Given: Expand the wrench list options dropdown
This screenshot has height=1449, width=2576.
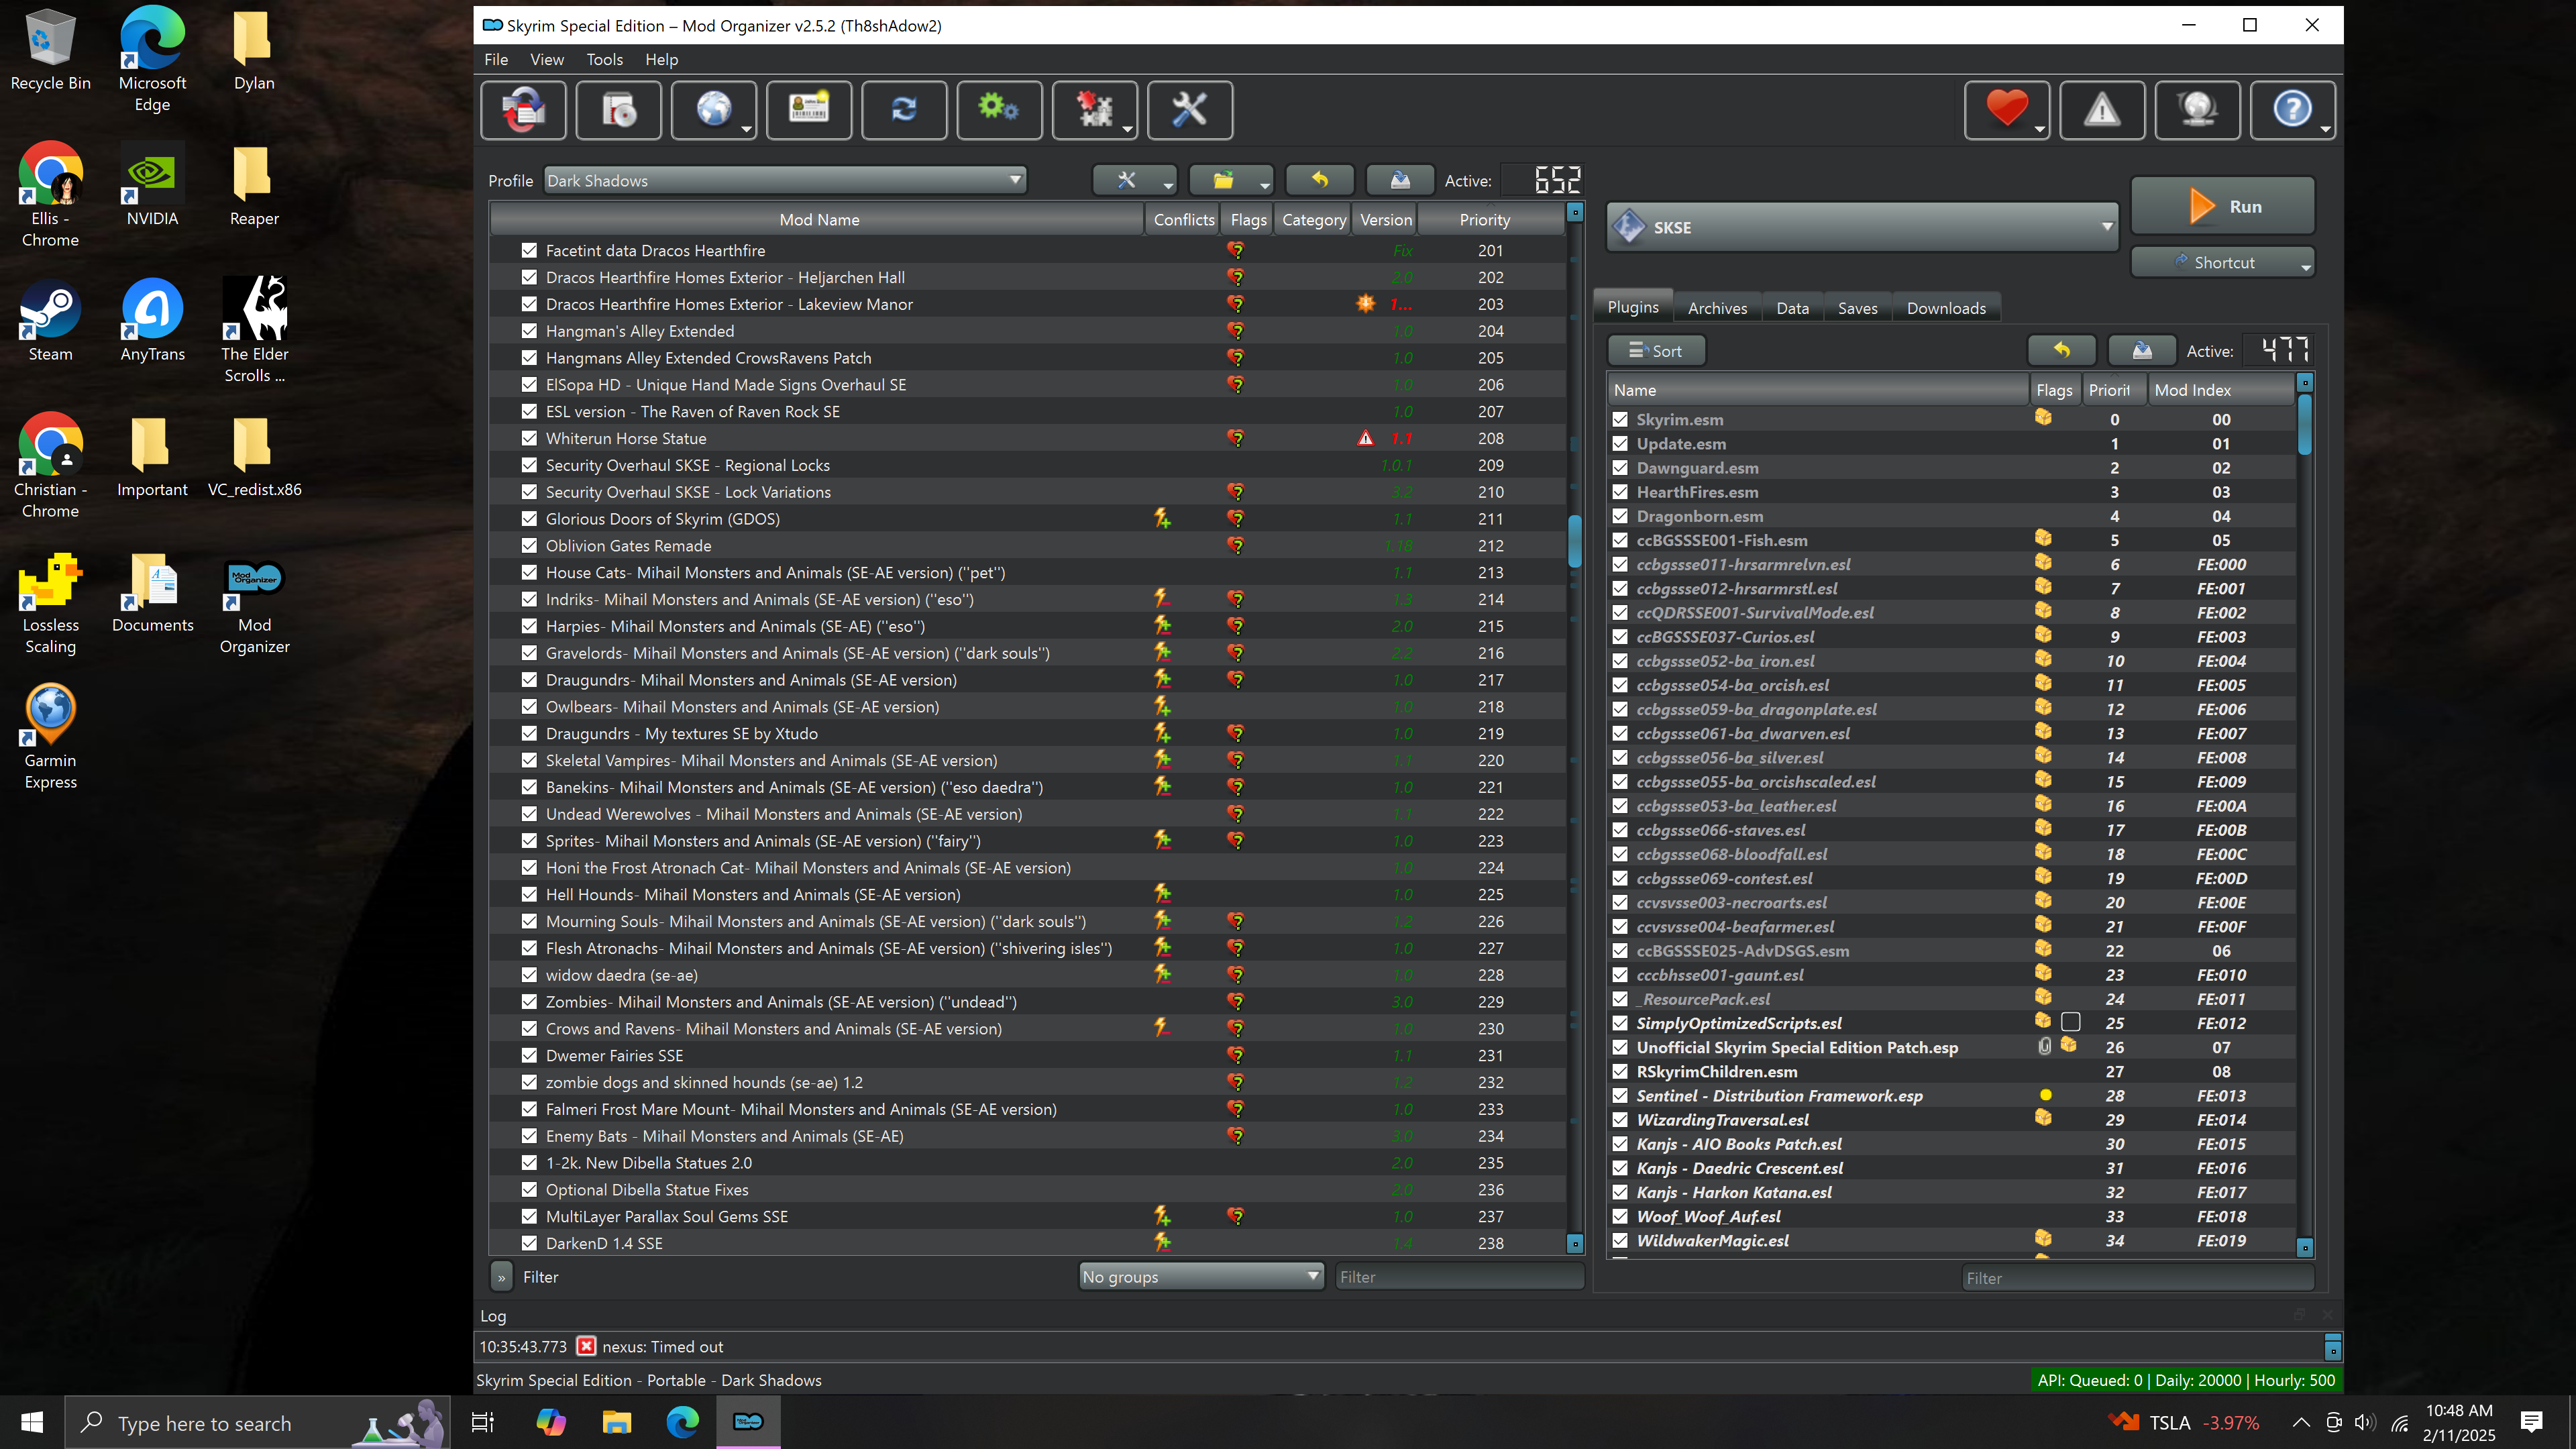Looking at the screenshot, I should (1134, 180).
